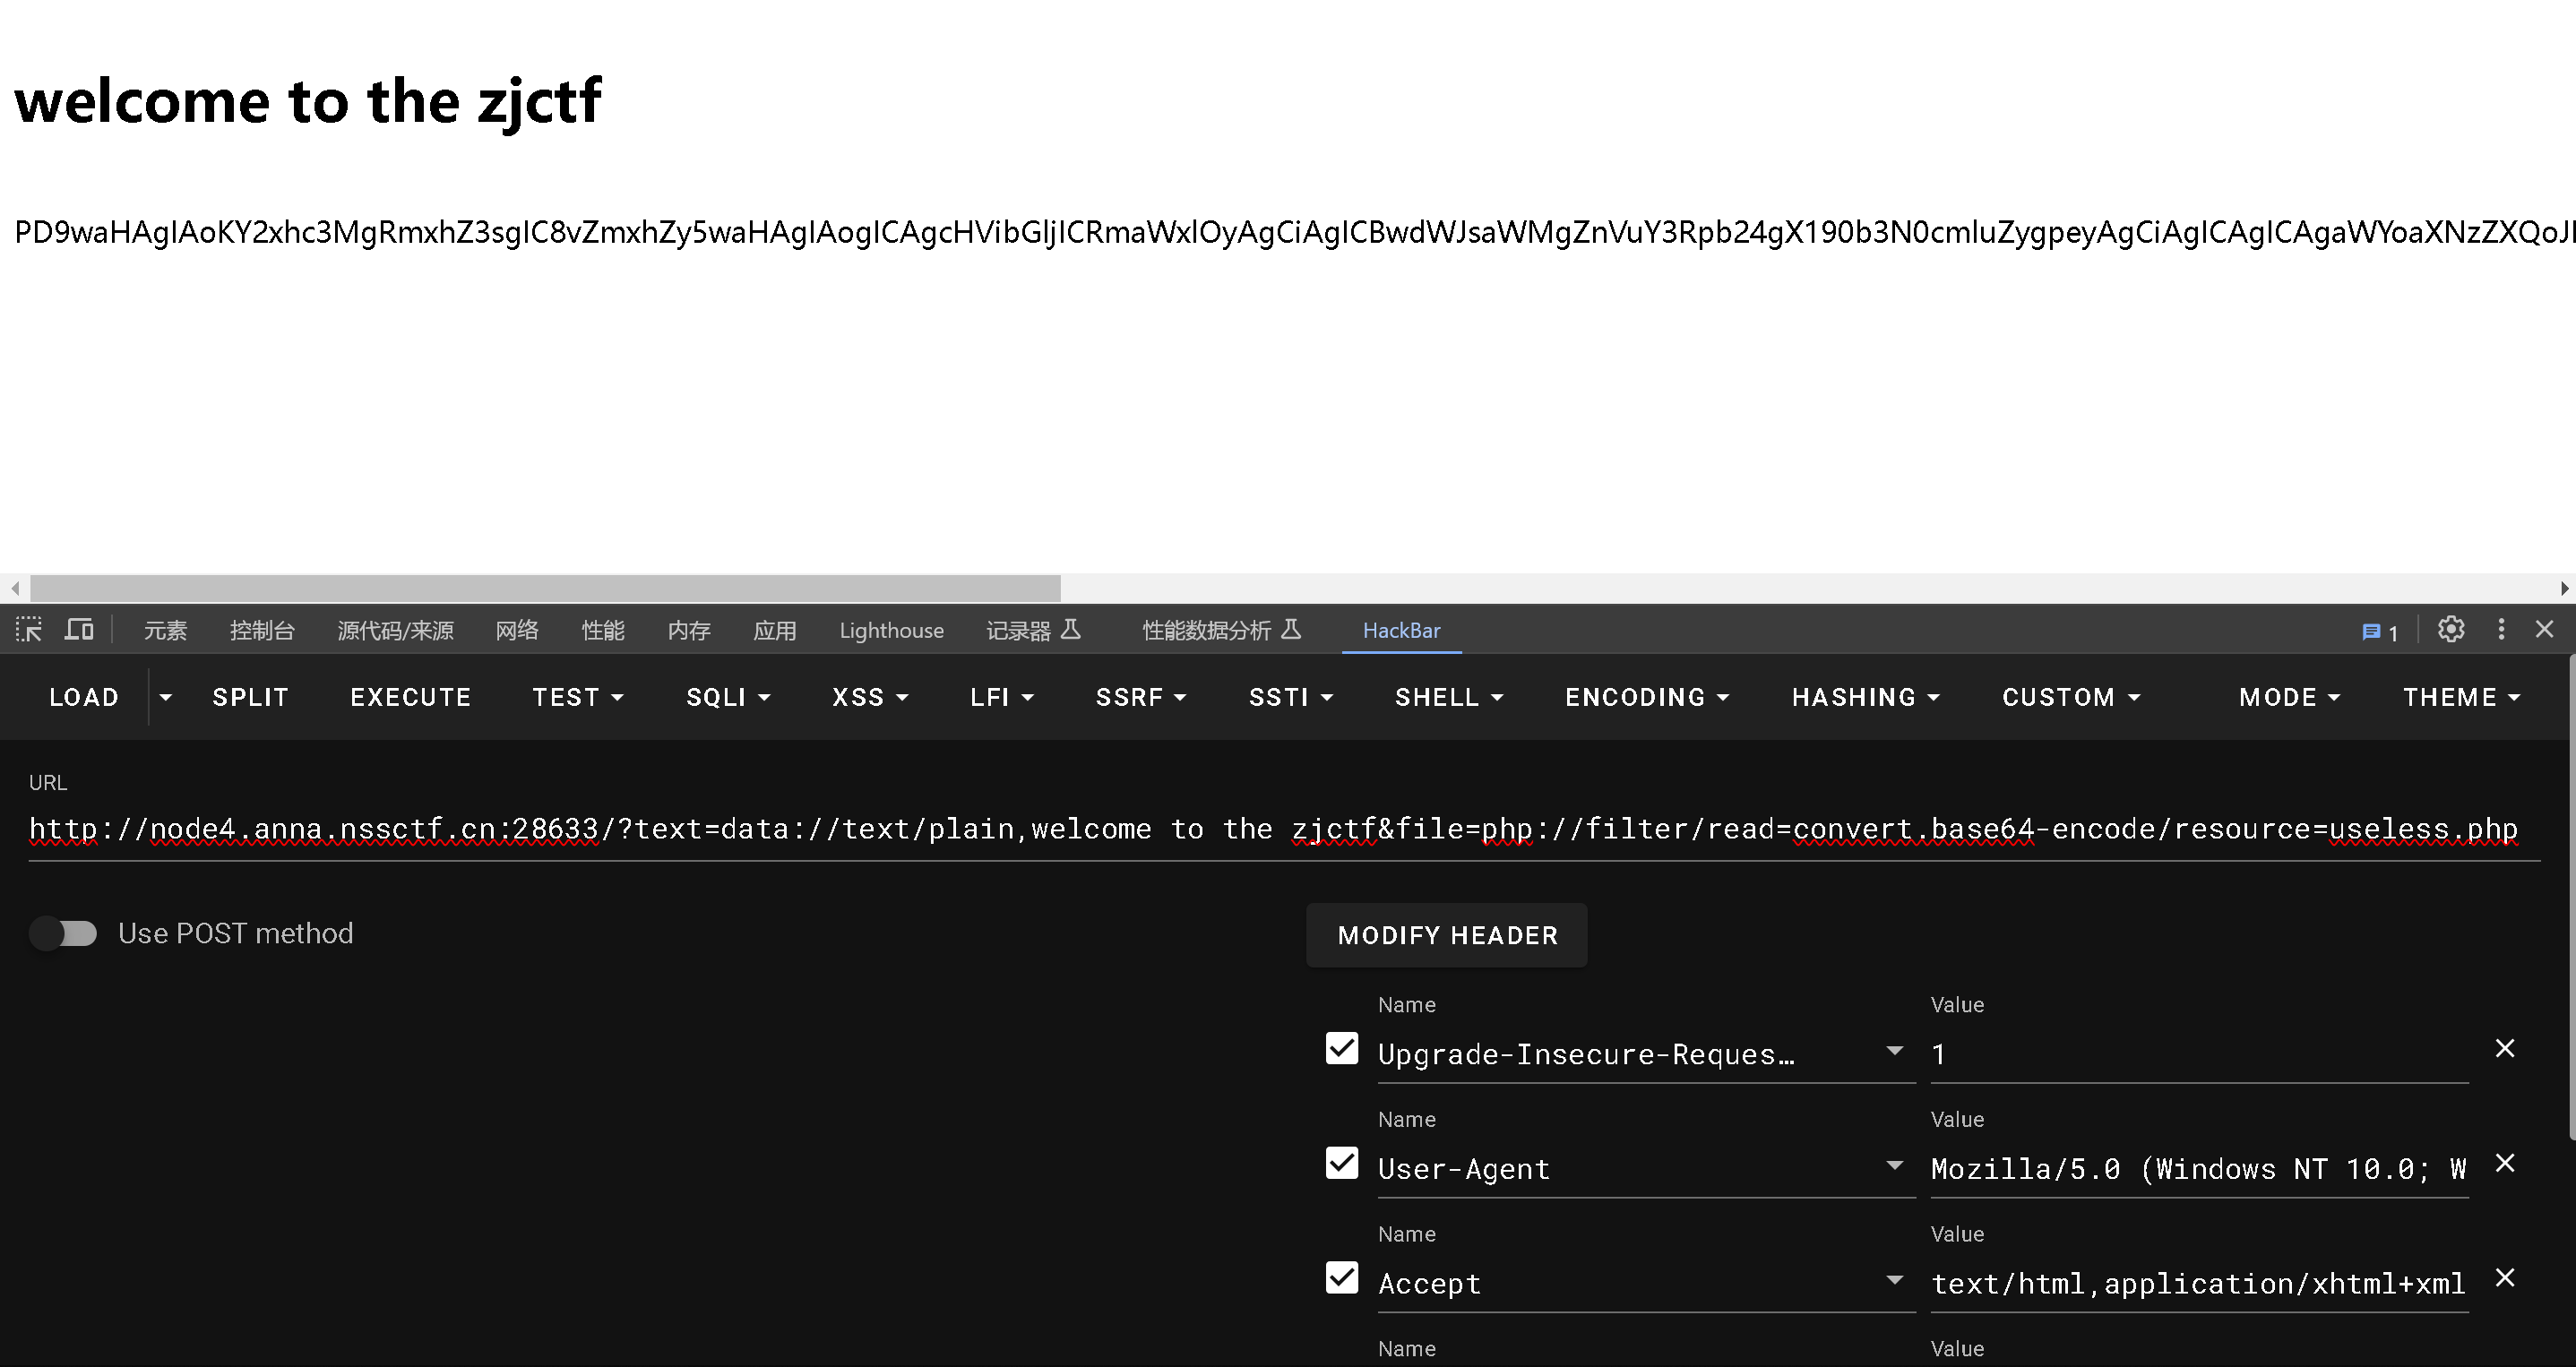The image size is (2576, 1367).
Task: Uncheck the User-Agent header checkbox
Action: click(x=1341, y=1164)
